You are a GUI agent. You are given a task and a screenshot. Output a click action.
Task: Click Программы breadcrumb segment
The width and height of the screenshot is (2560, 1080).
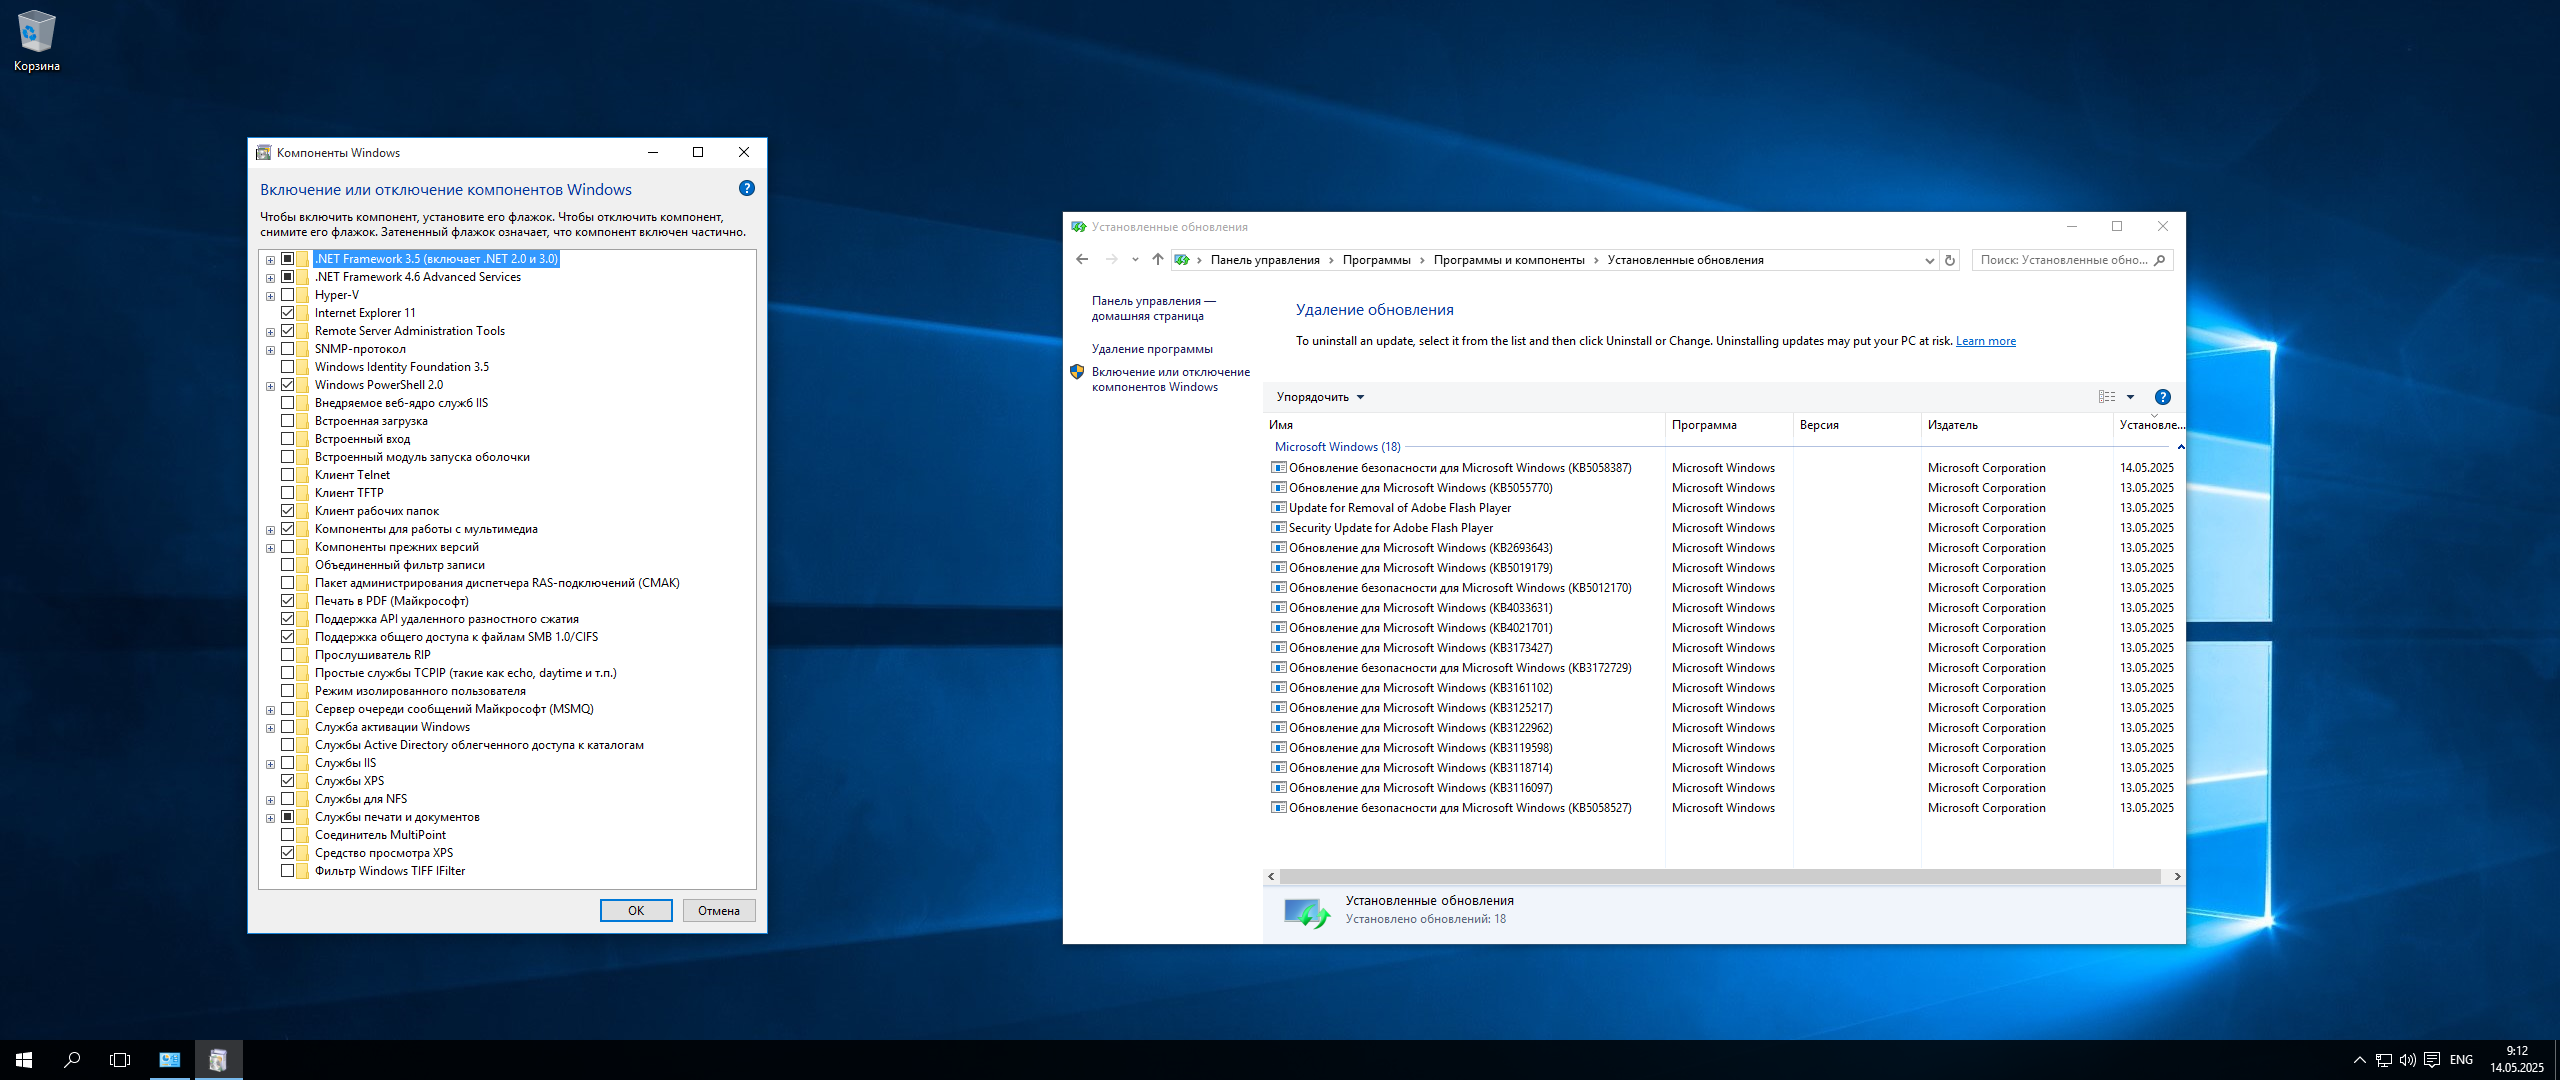tap(1376, 260)
